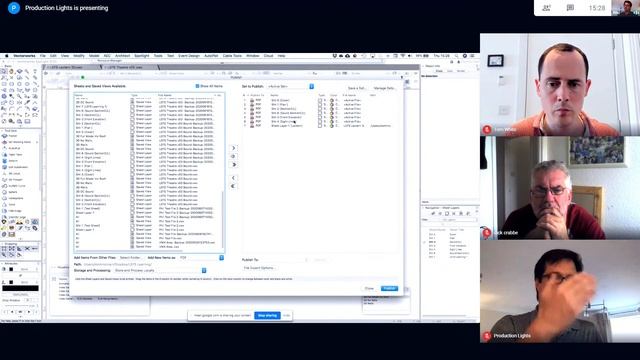Toggle the checkbox in the Sht-2 [Section] publish row
The width and height of the screenshot is (640, 360).
click(320, 109)
